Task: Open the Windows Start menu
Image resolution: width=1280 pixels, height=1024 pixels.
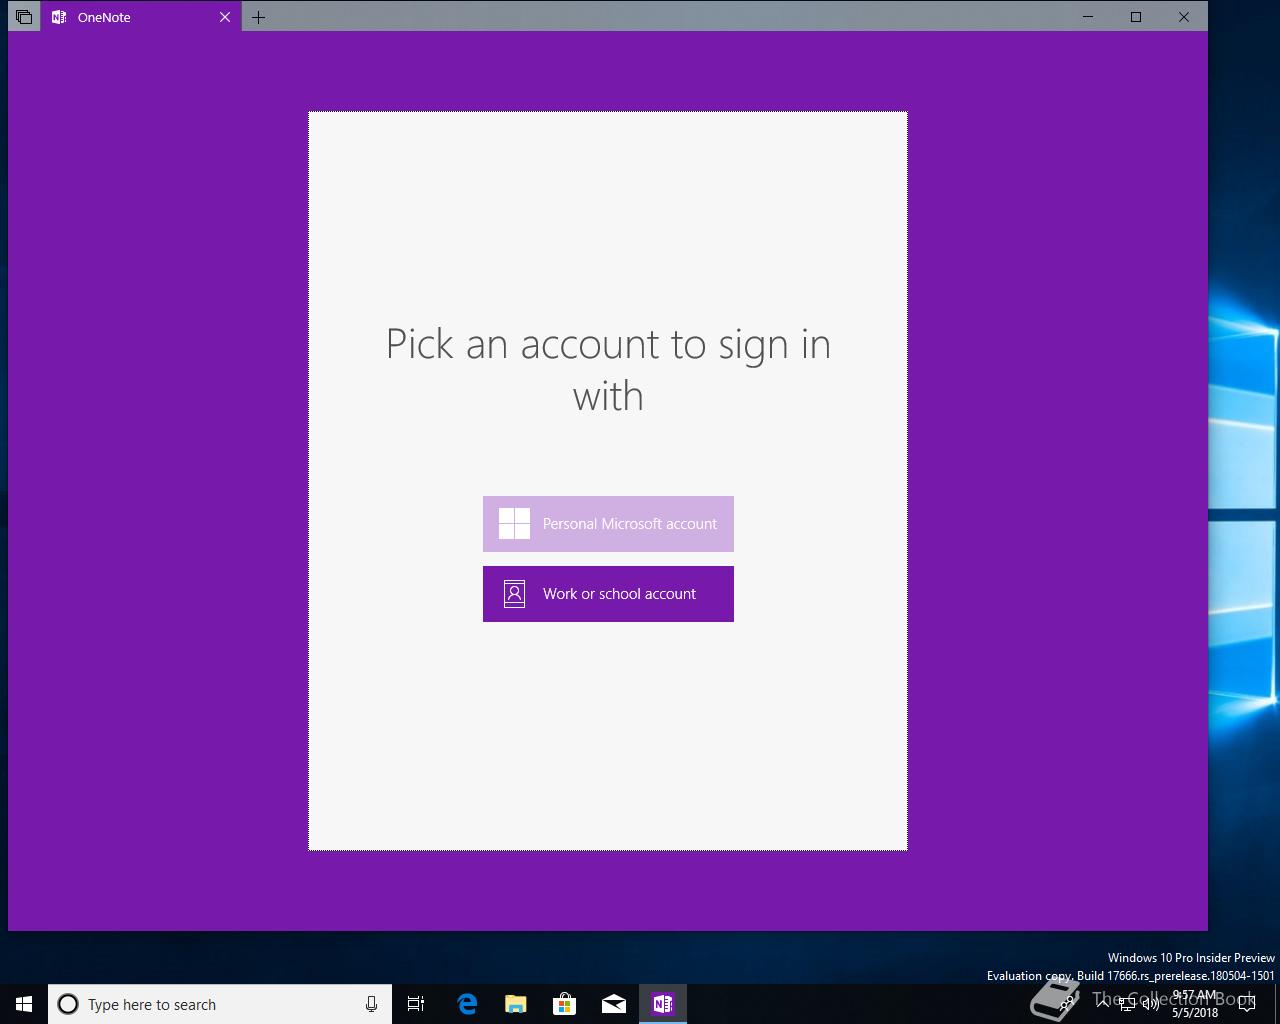Action: (24, 1004)
